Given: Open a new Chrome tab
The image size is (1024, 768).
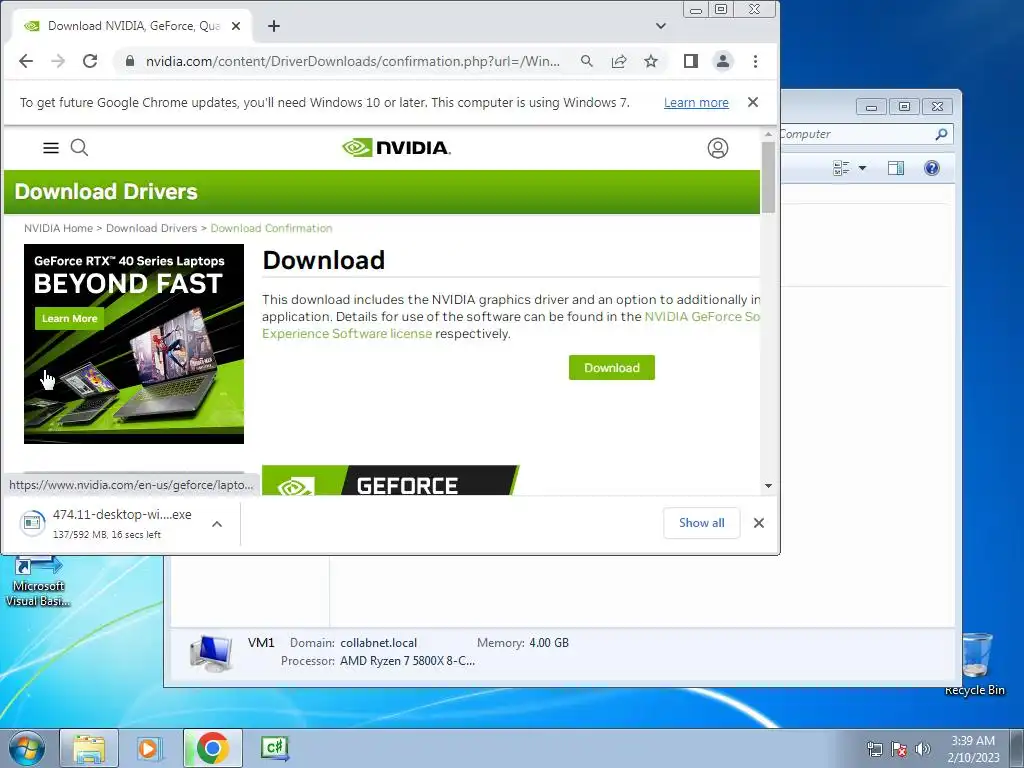Looking at the screenshot, I should click(x=274, y=26).
